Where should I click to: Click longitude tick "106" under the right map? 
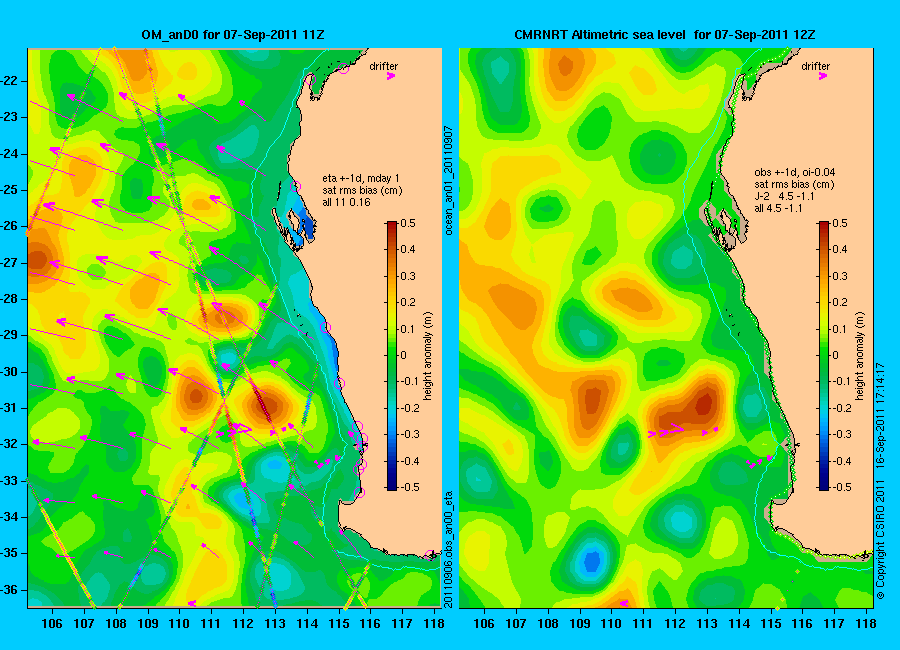(484, 624)
